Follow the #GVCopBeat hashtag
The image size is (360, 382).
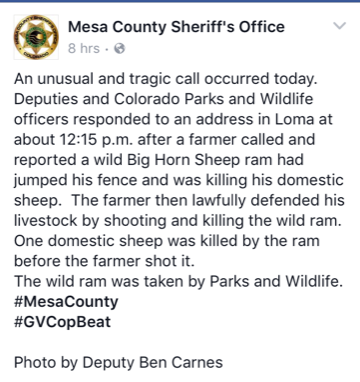click(x=62, y=322)
